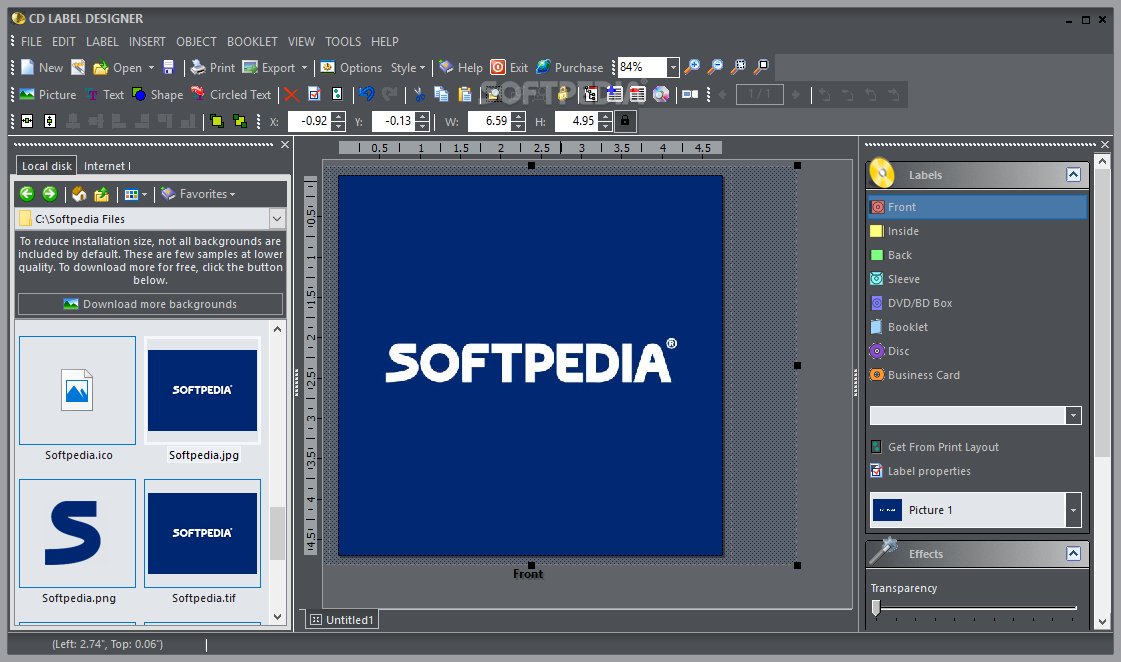Open the Open button dropdown arrow
1121x662 pixels.
point(151,68)
